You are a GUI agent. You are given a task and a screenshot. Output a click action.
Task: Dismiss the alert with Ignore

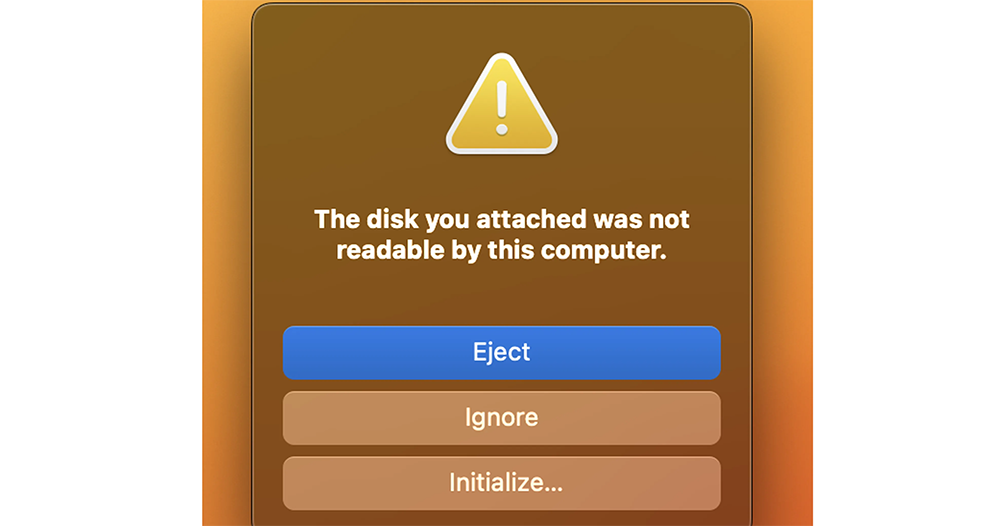click(x=501, y=418)
